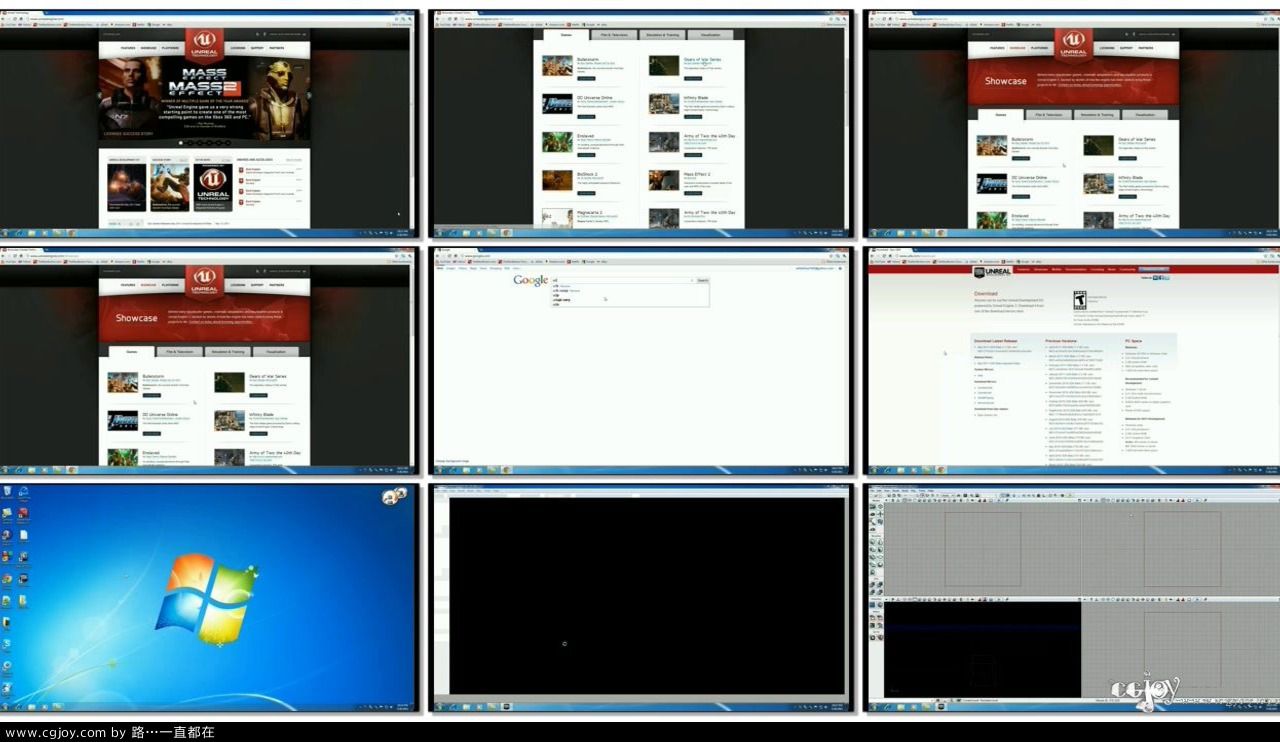This screenshot has width=1280, height=742.
Task: Open PARTNERS nav item in Mass Effect 2 homepage frame
Action: tap(277, 47)
